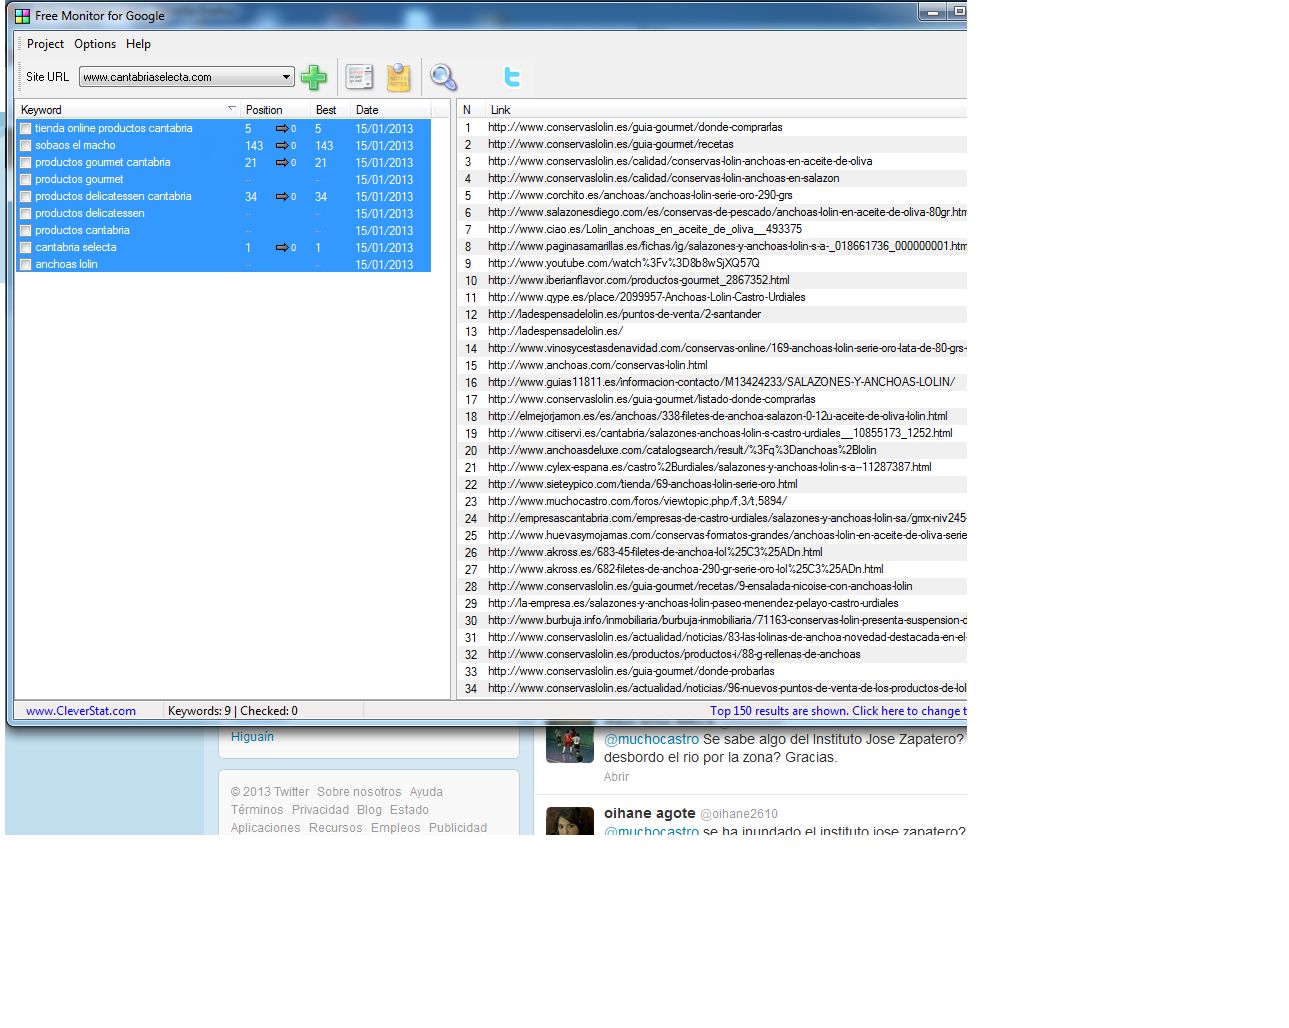
Task: Sort by the Date column header
Action: (x=390, y=110)
